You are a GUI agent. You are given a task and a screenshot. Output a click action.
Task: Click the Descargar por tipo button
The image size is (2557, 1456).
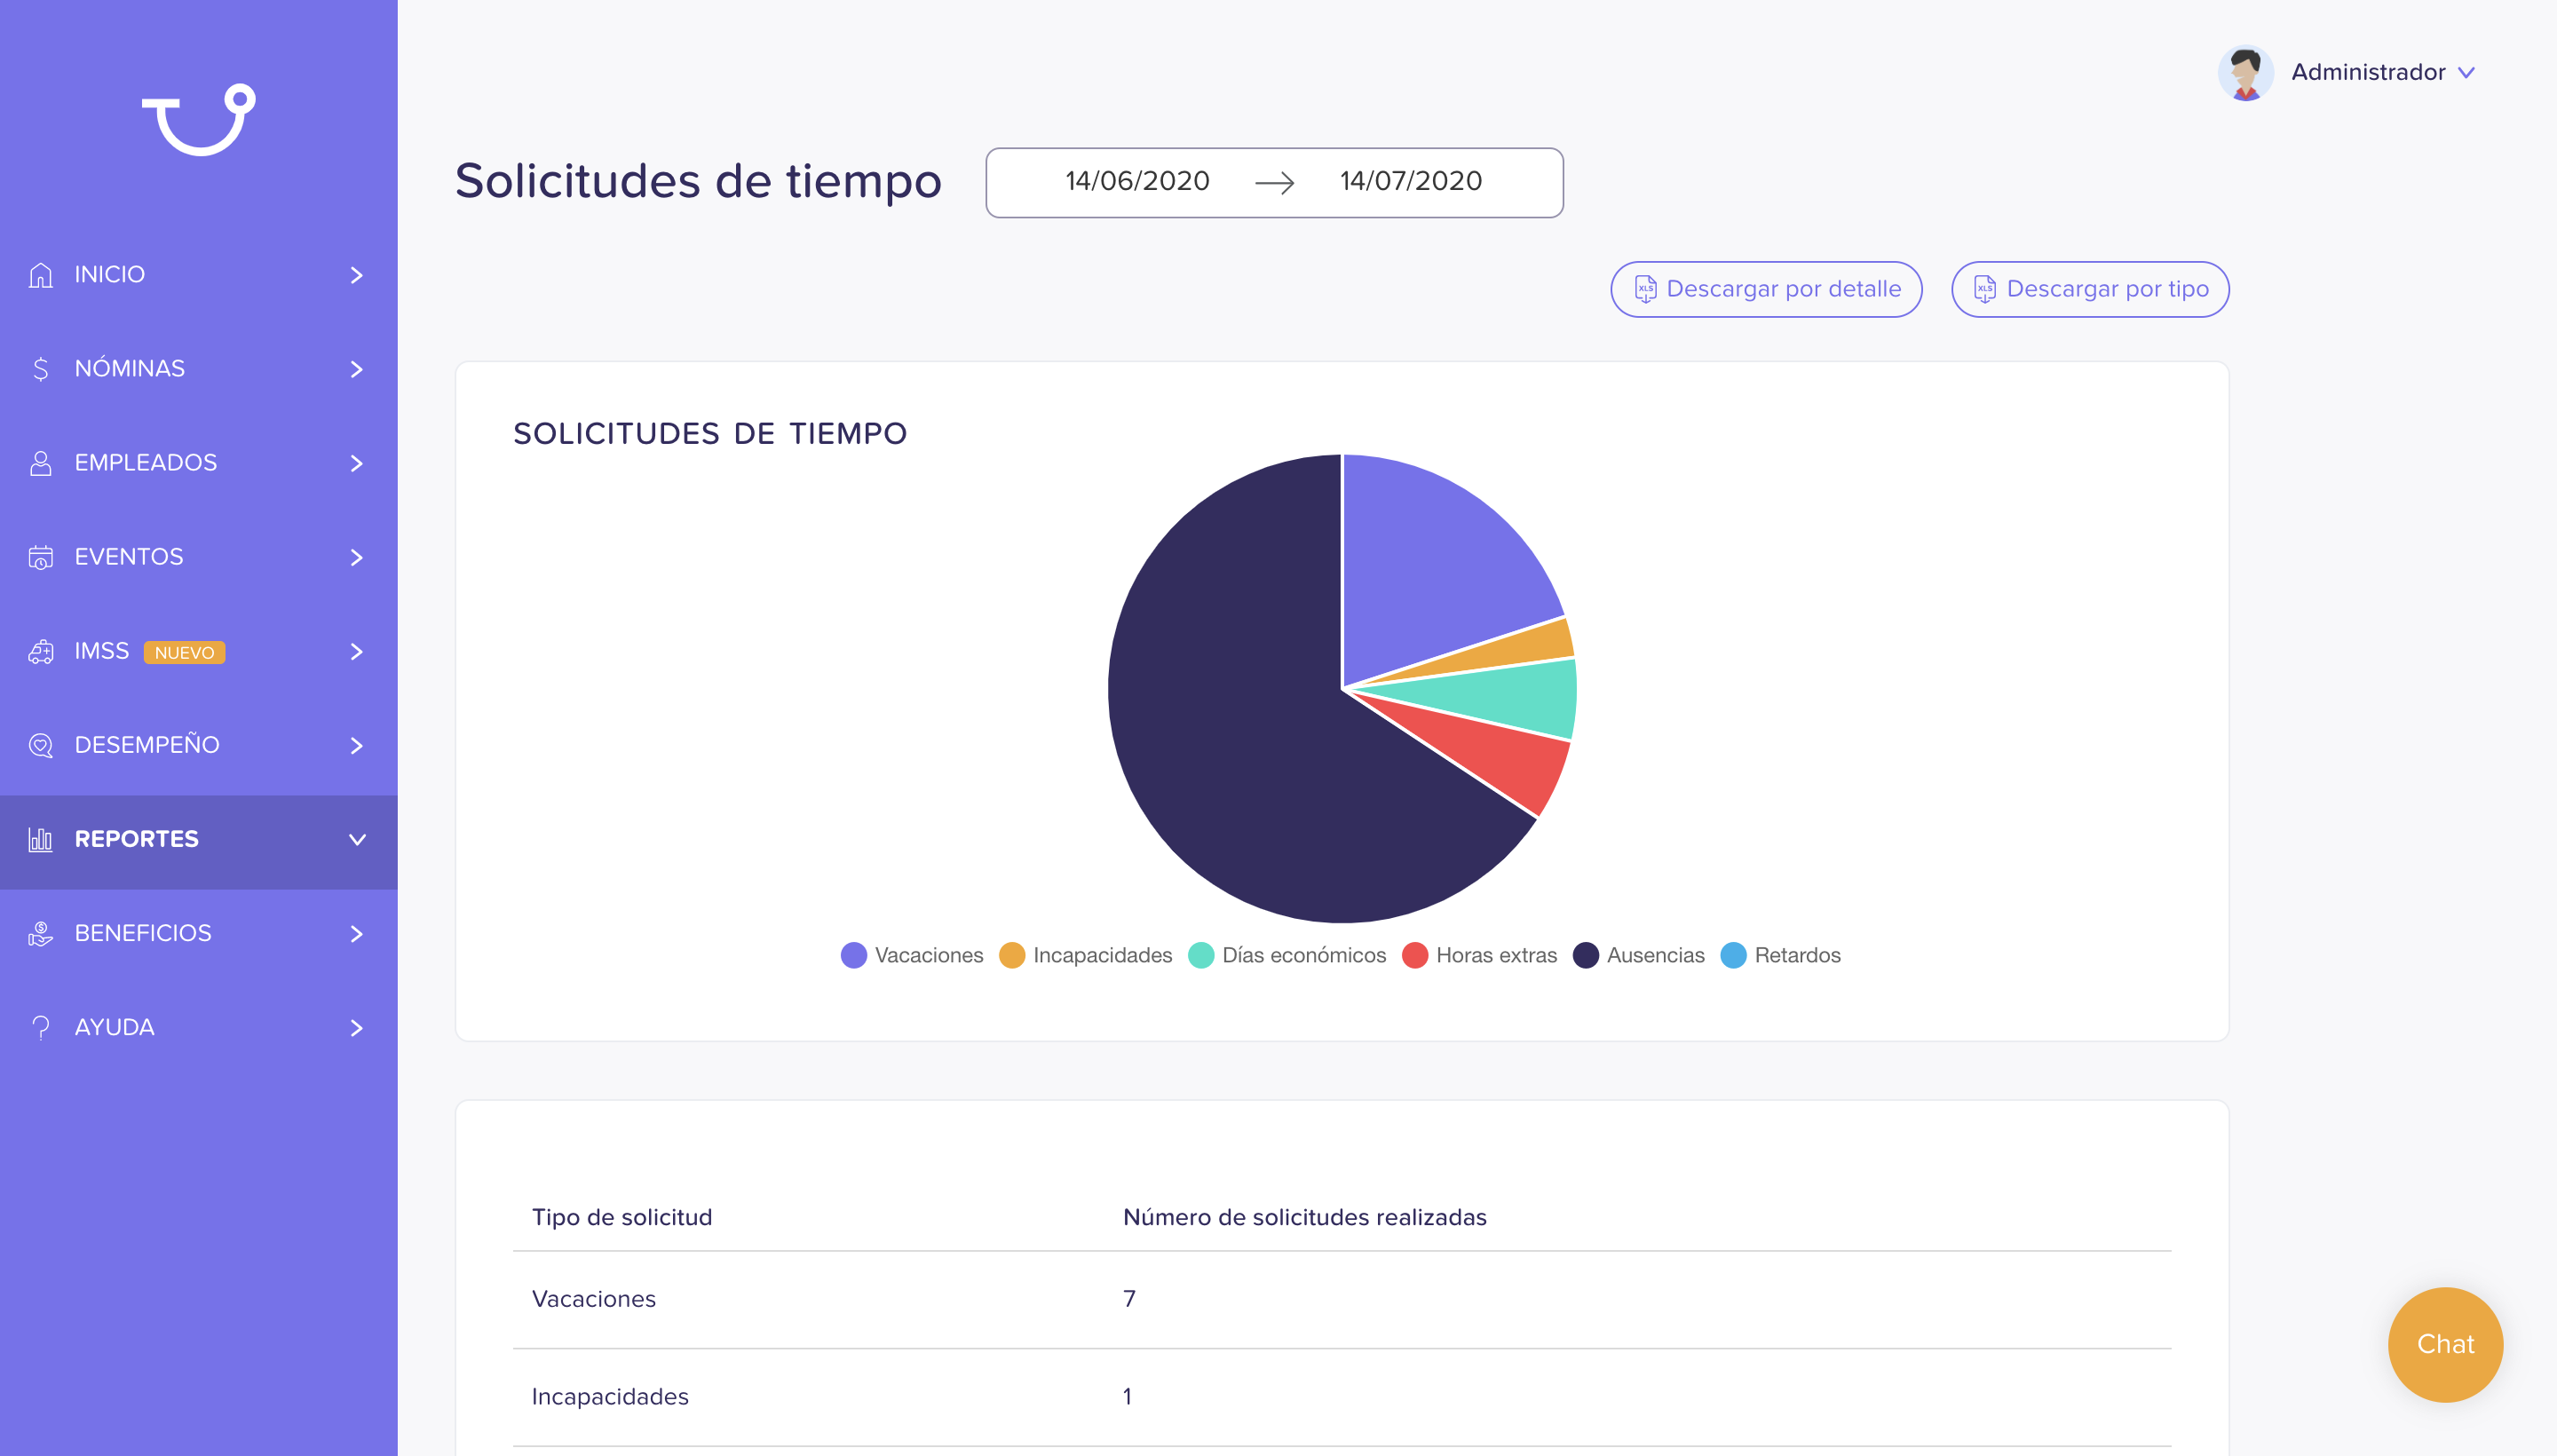pyautogui.click(x=2090, y=289)
